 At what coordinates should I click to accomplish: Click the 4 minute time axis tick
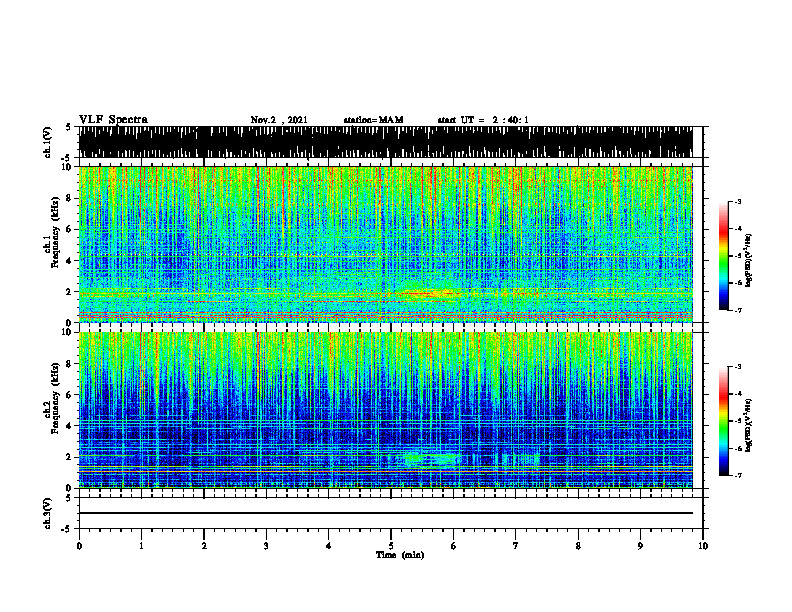329,546
